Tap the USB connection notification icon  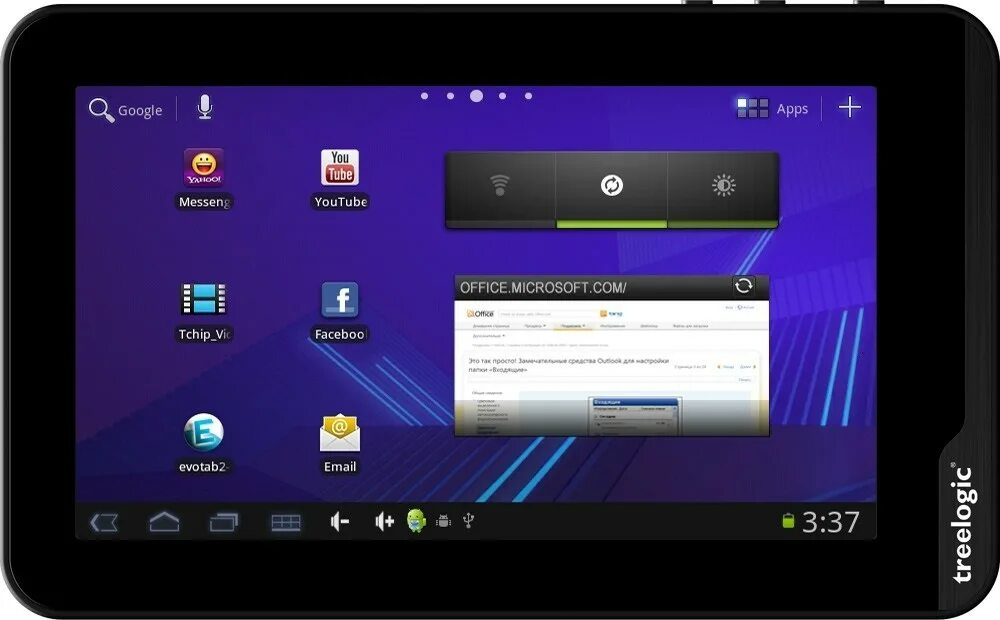(x=468, y=520)
